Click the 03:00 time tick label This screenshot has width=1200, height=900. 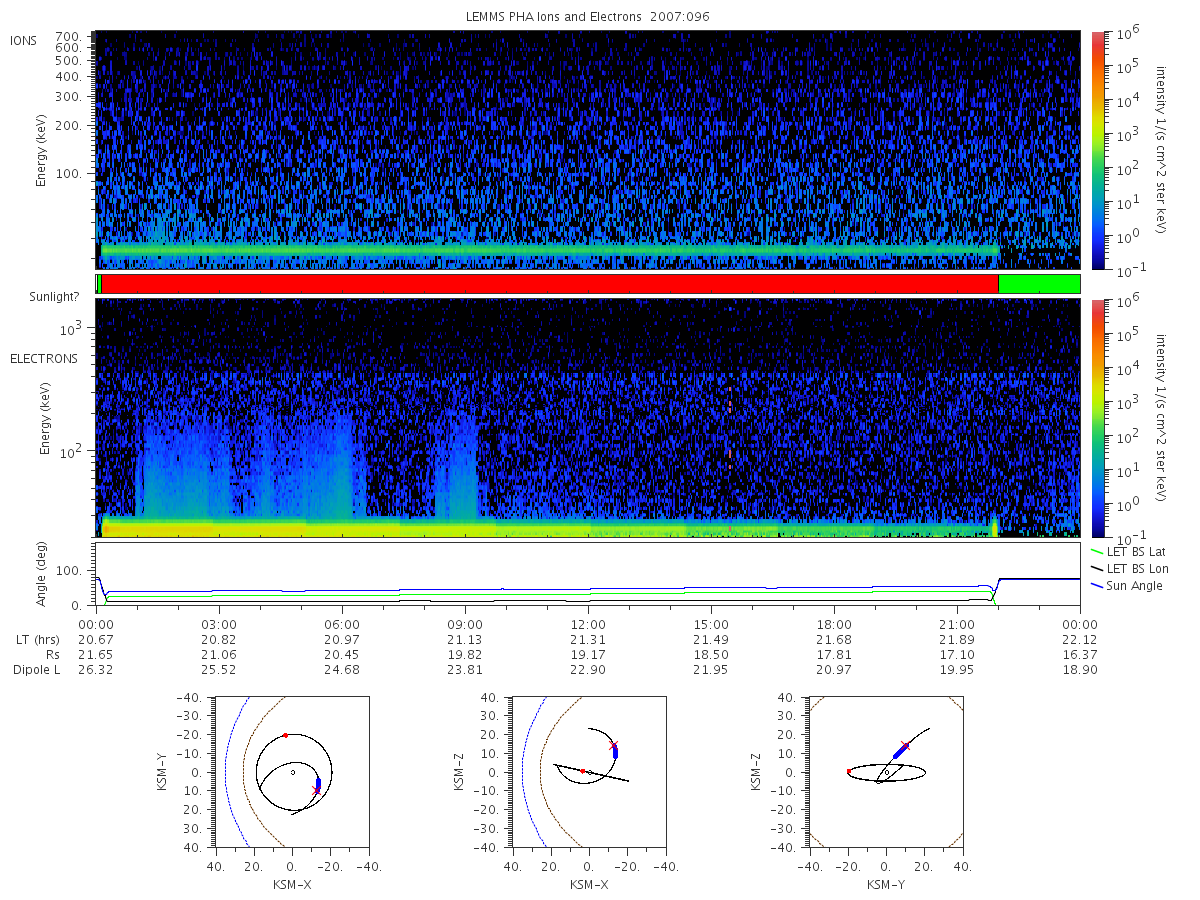click(219, 623)
